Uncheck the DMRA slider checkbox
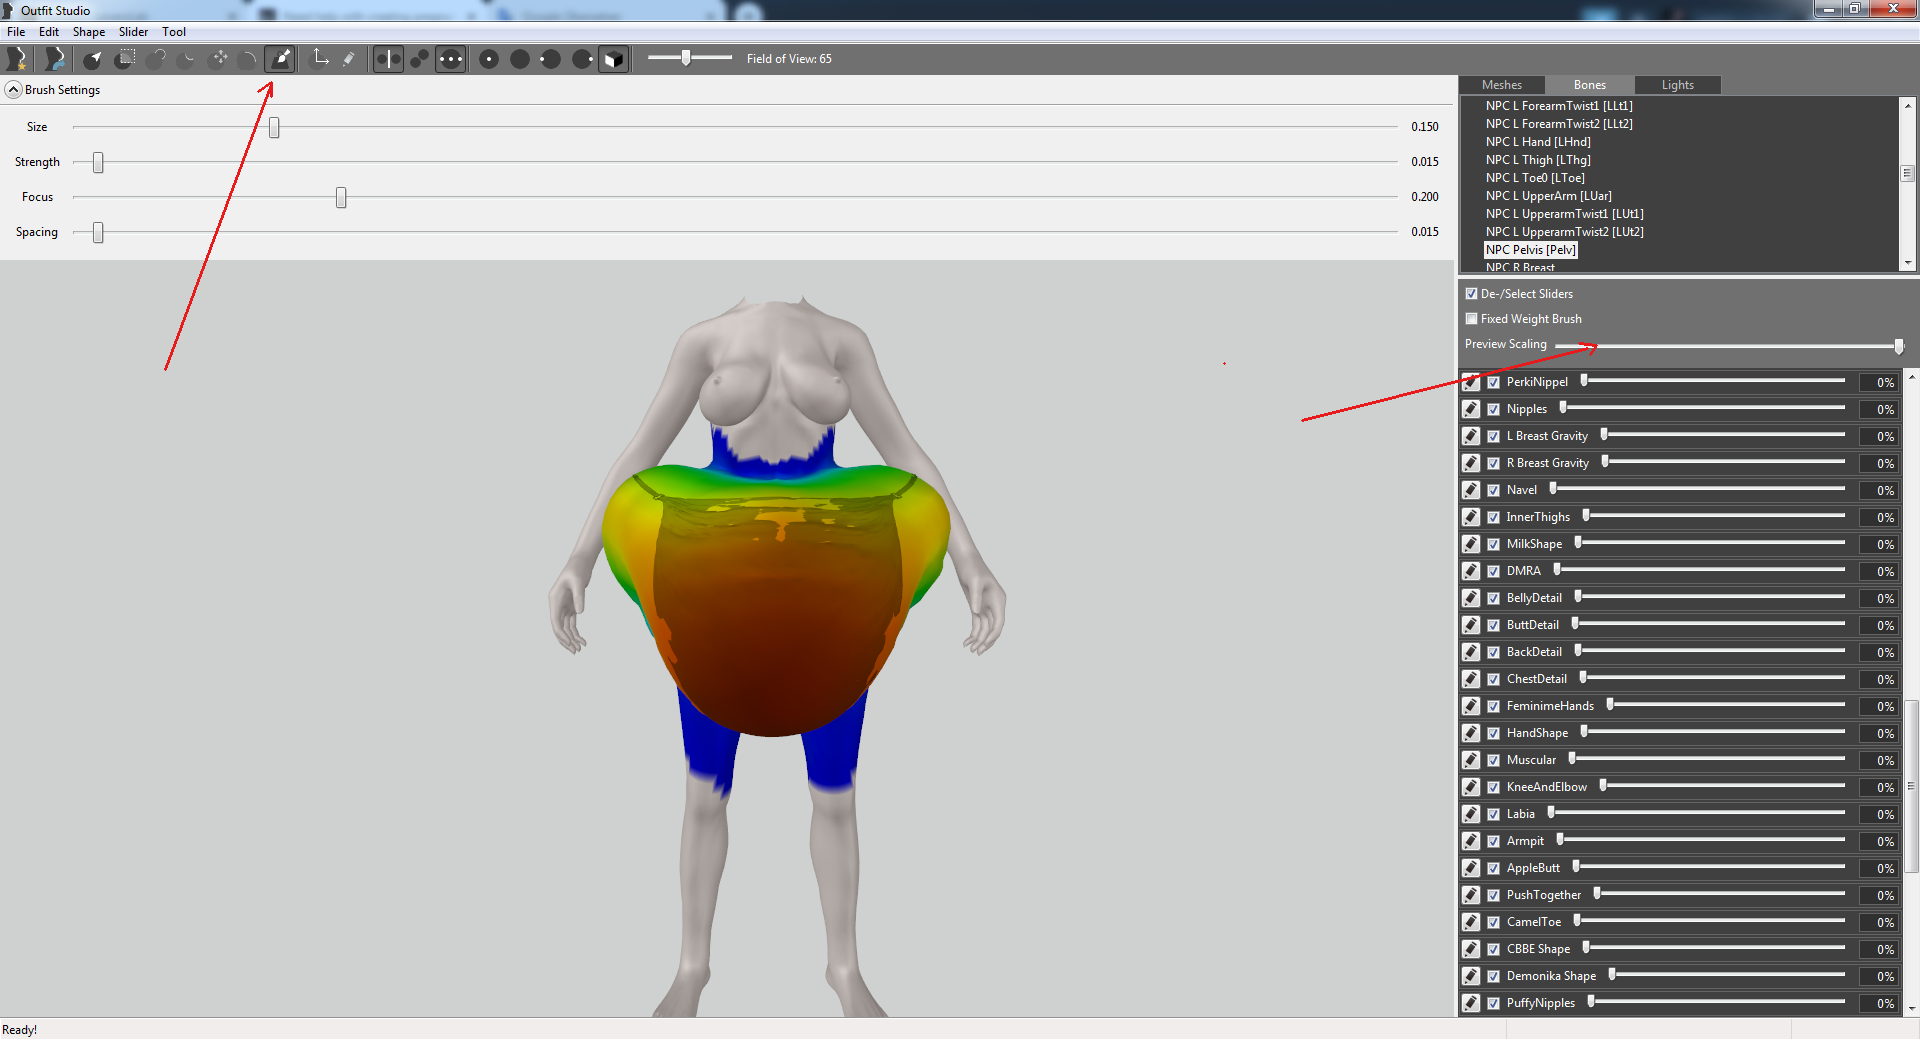Image resolution: width=1920 pixels, height=1040 pixels. (1493, 571)
